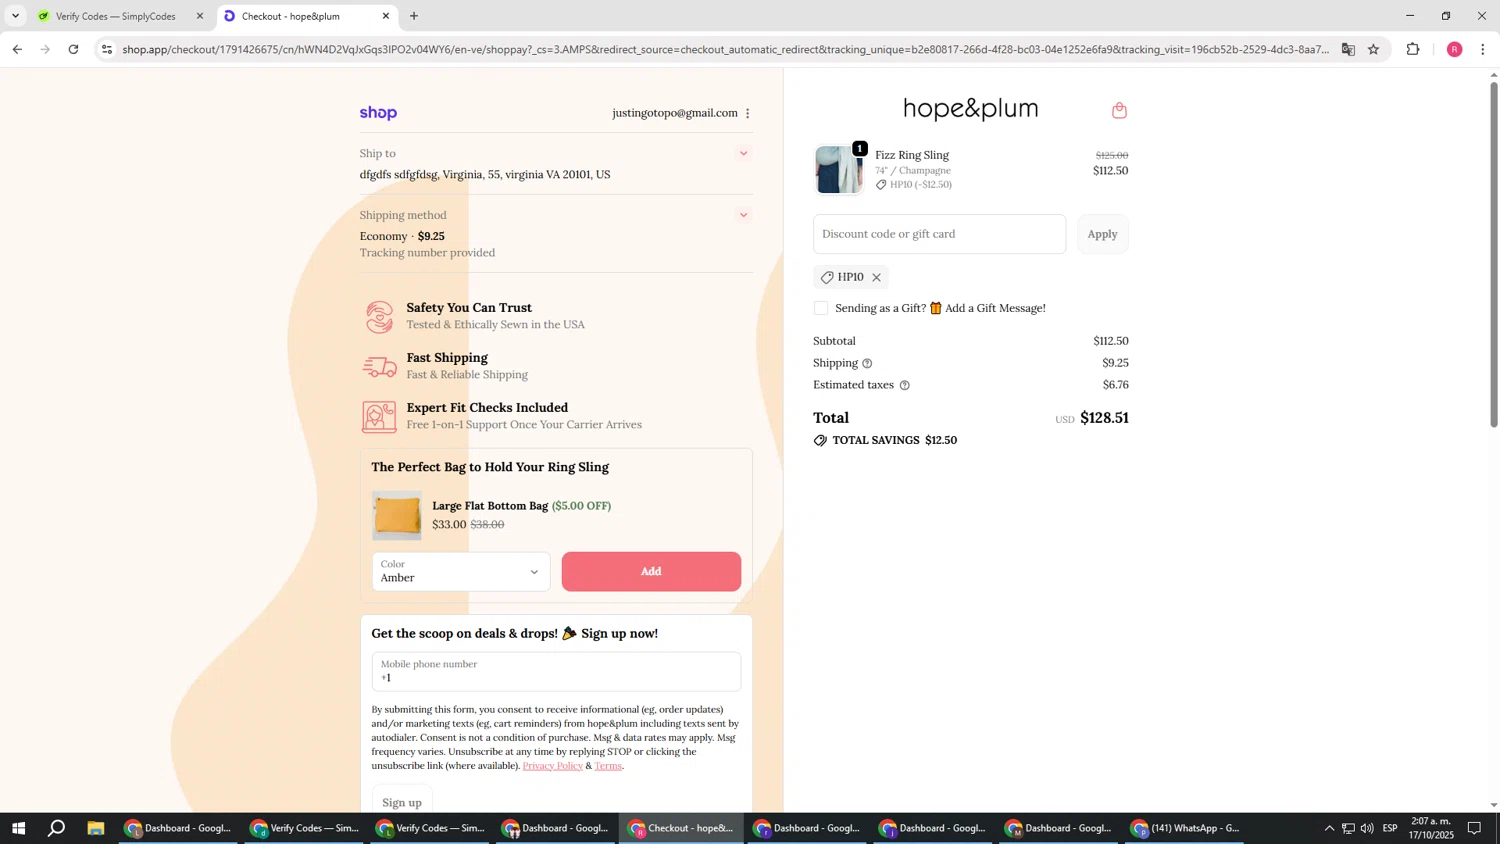Open the Chrome extensions puzzle icon
The height and width of the screenshot is (844, 1500).
[x=1413, y=49]
